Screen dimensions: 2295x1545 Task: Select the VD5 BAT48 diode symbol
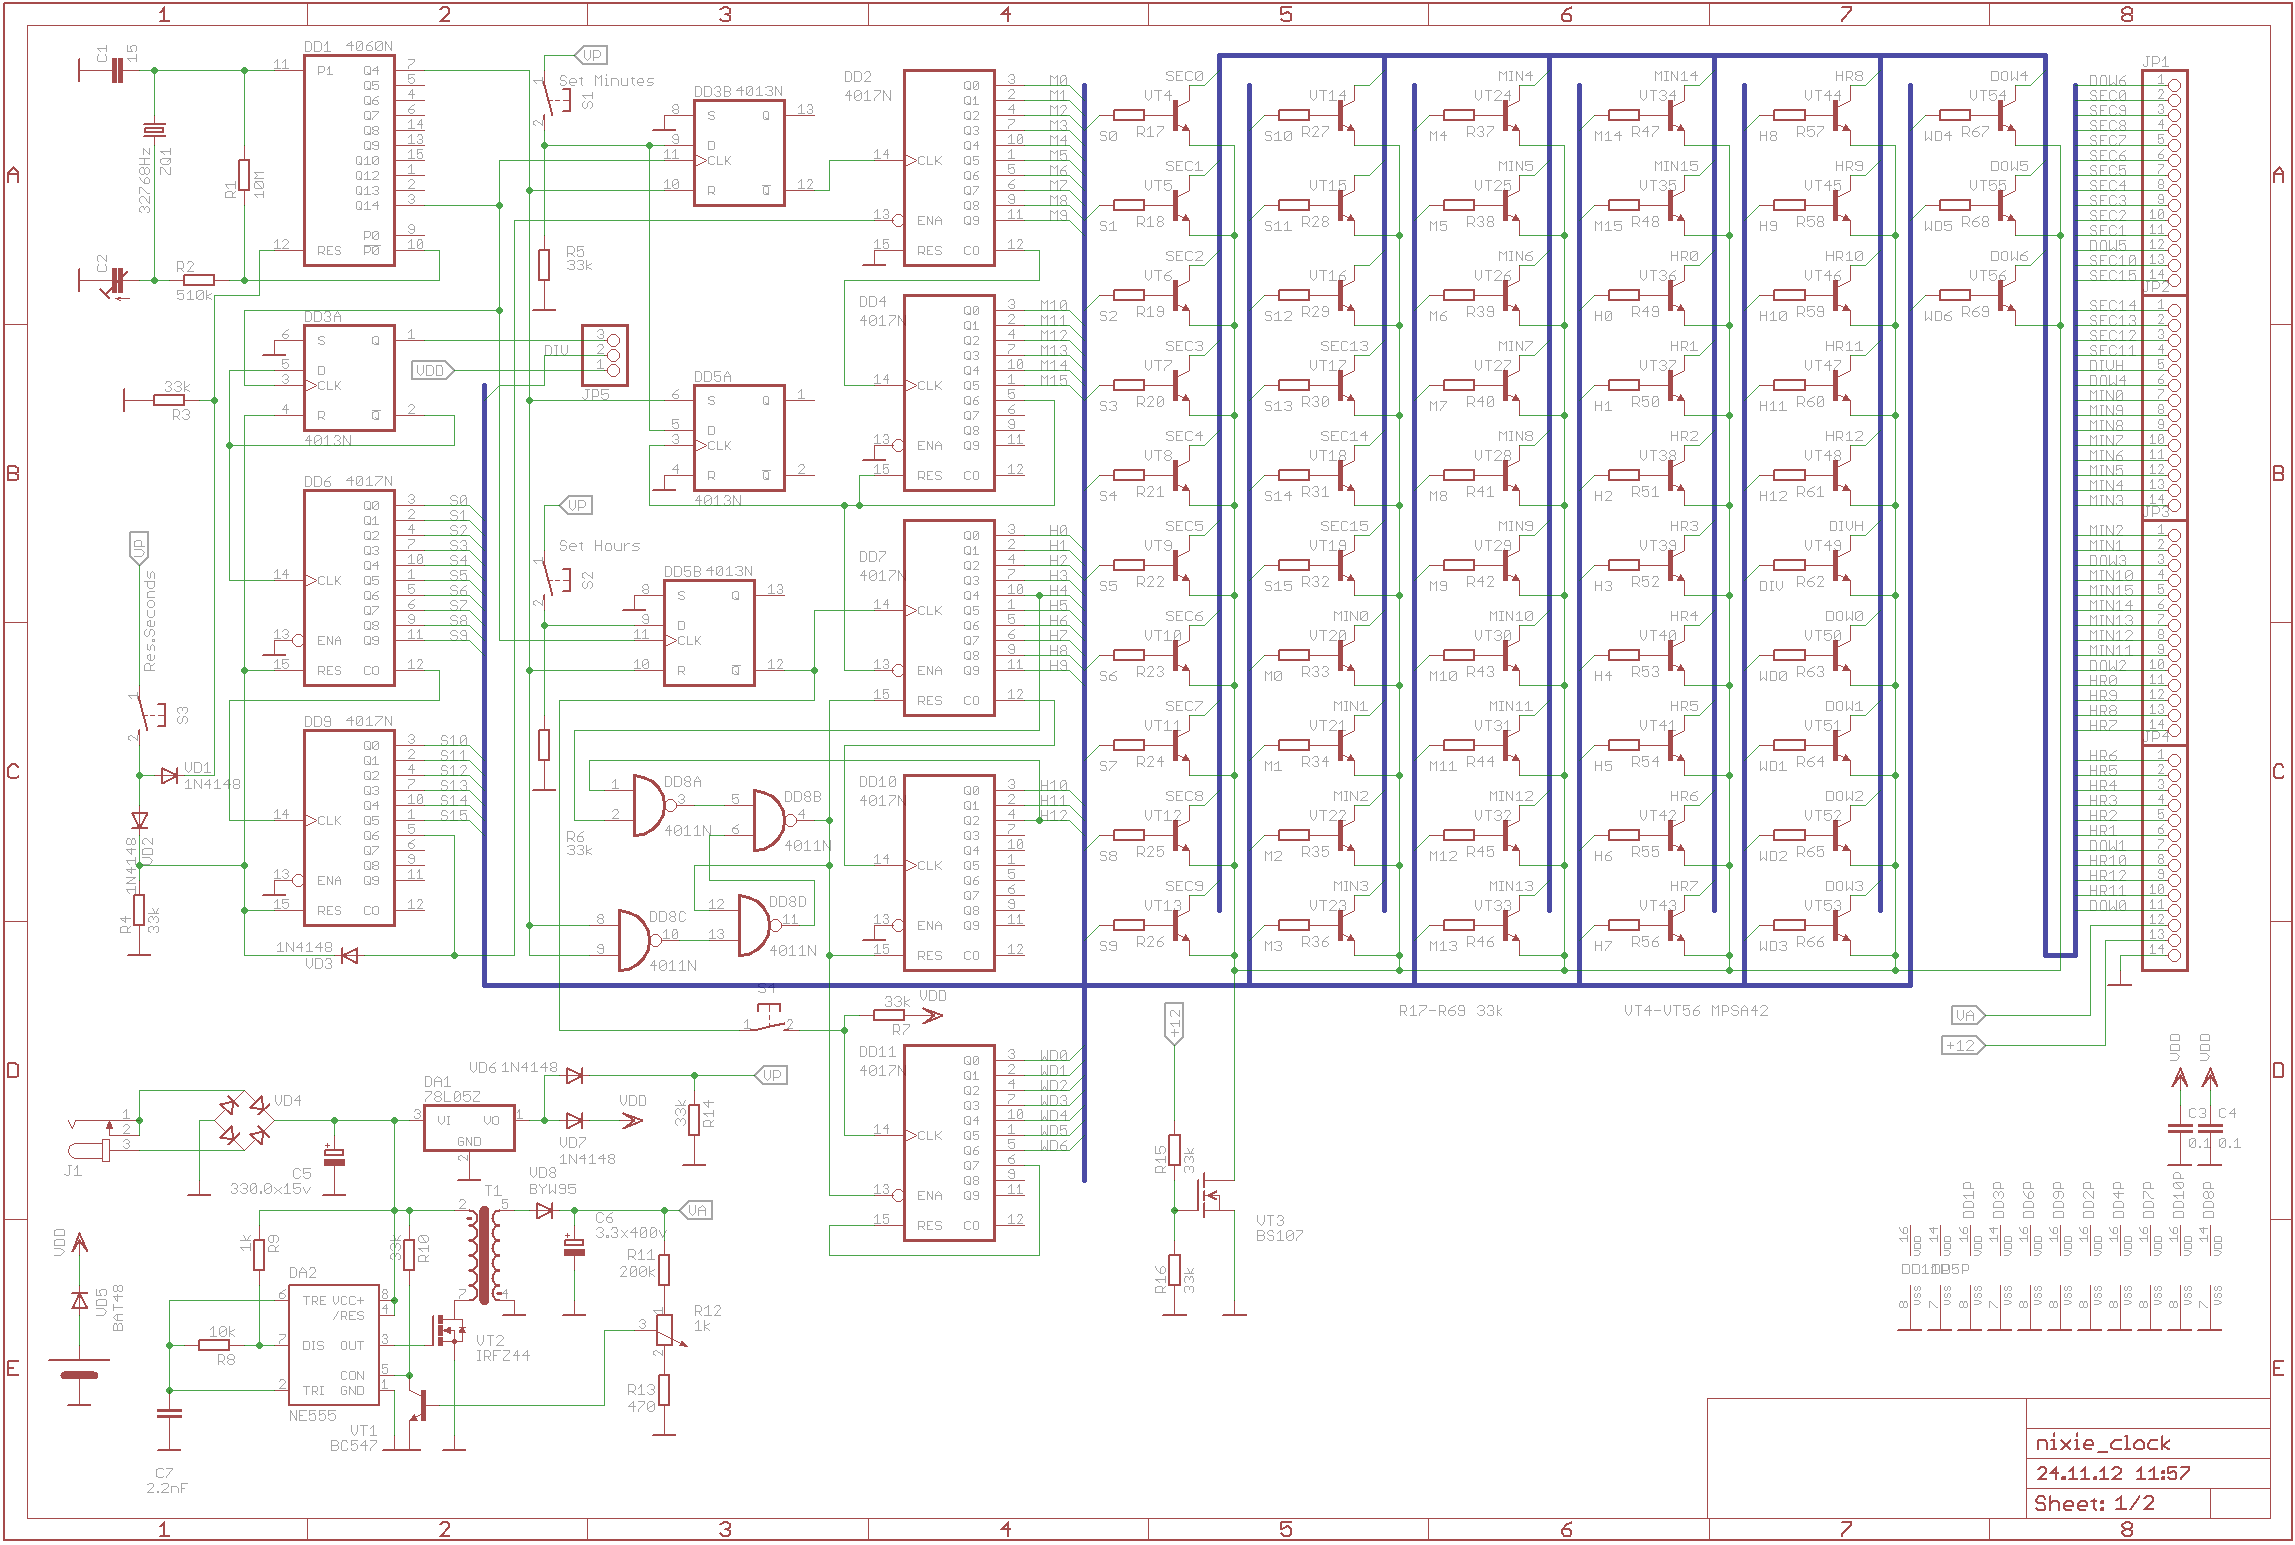[x=80, y=1300]
